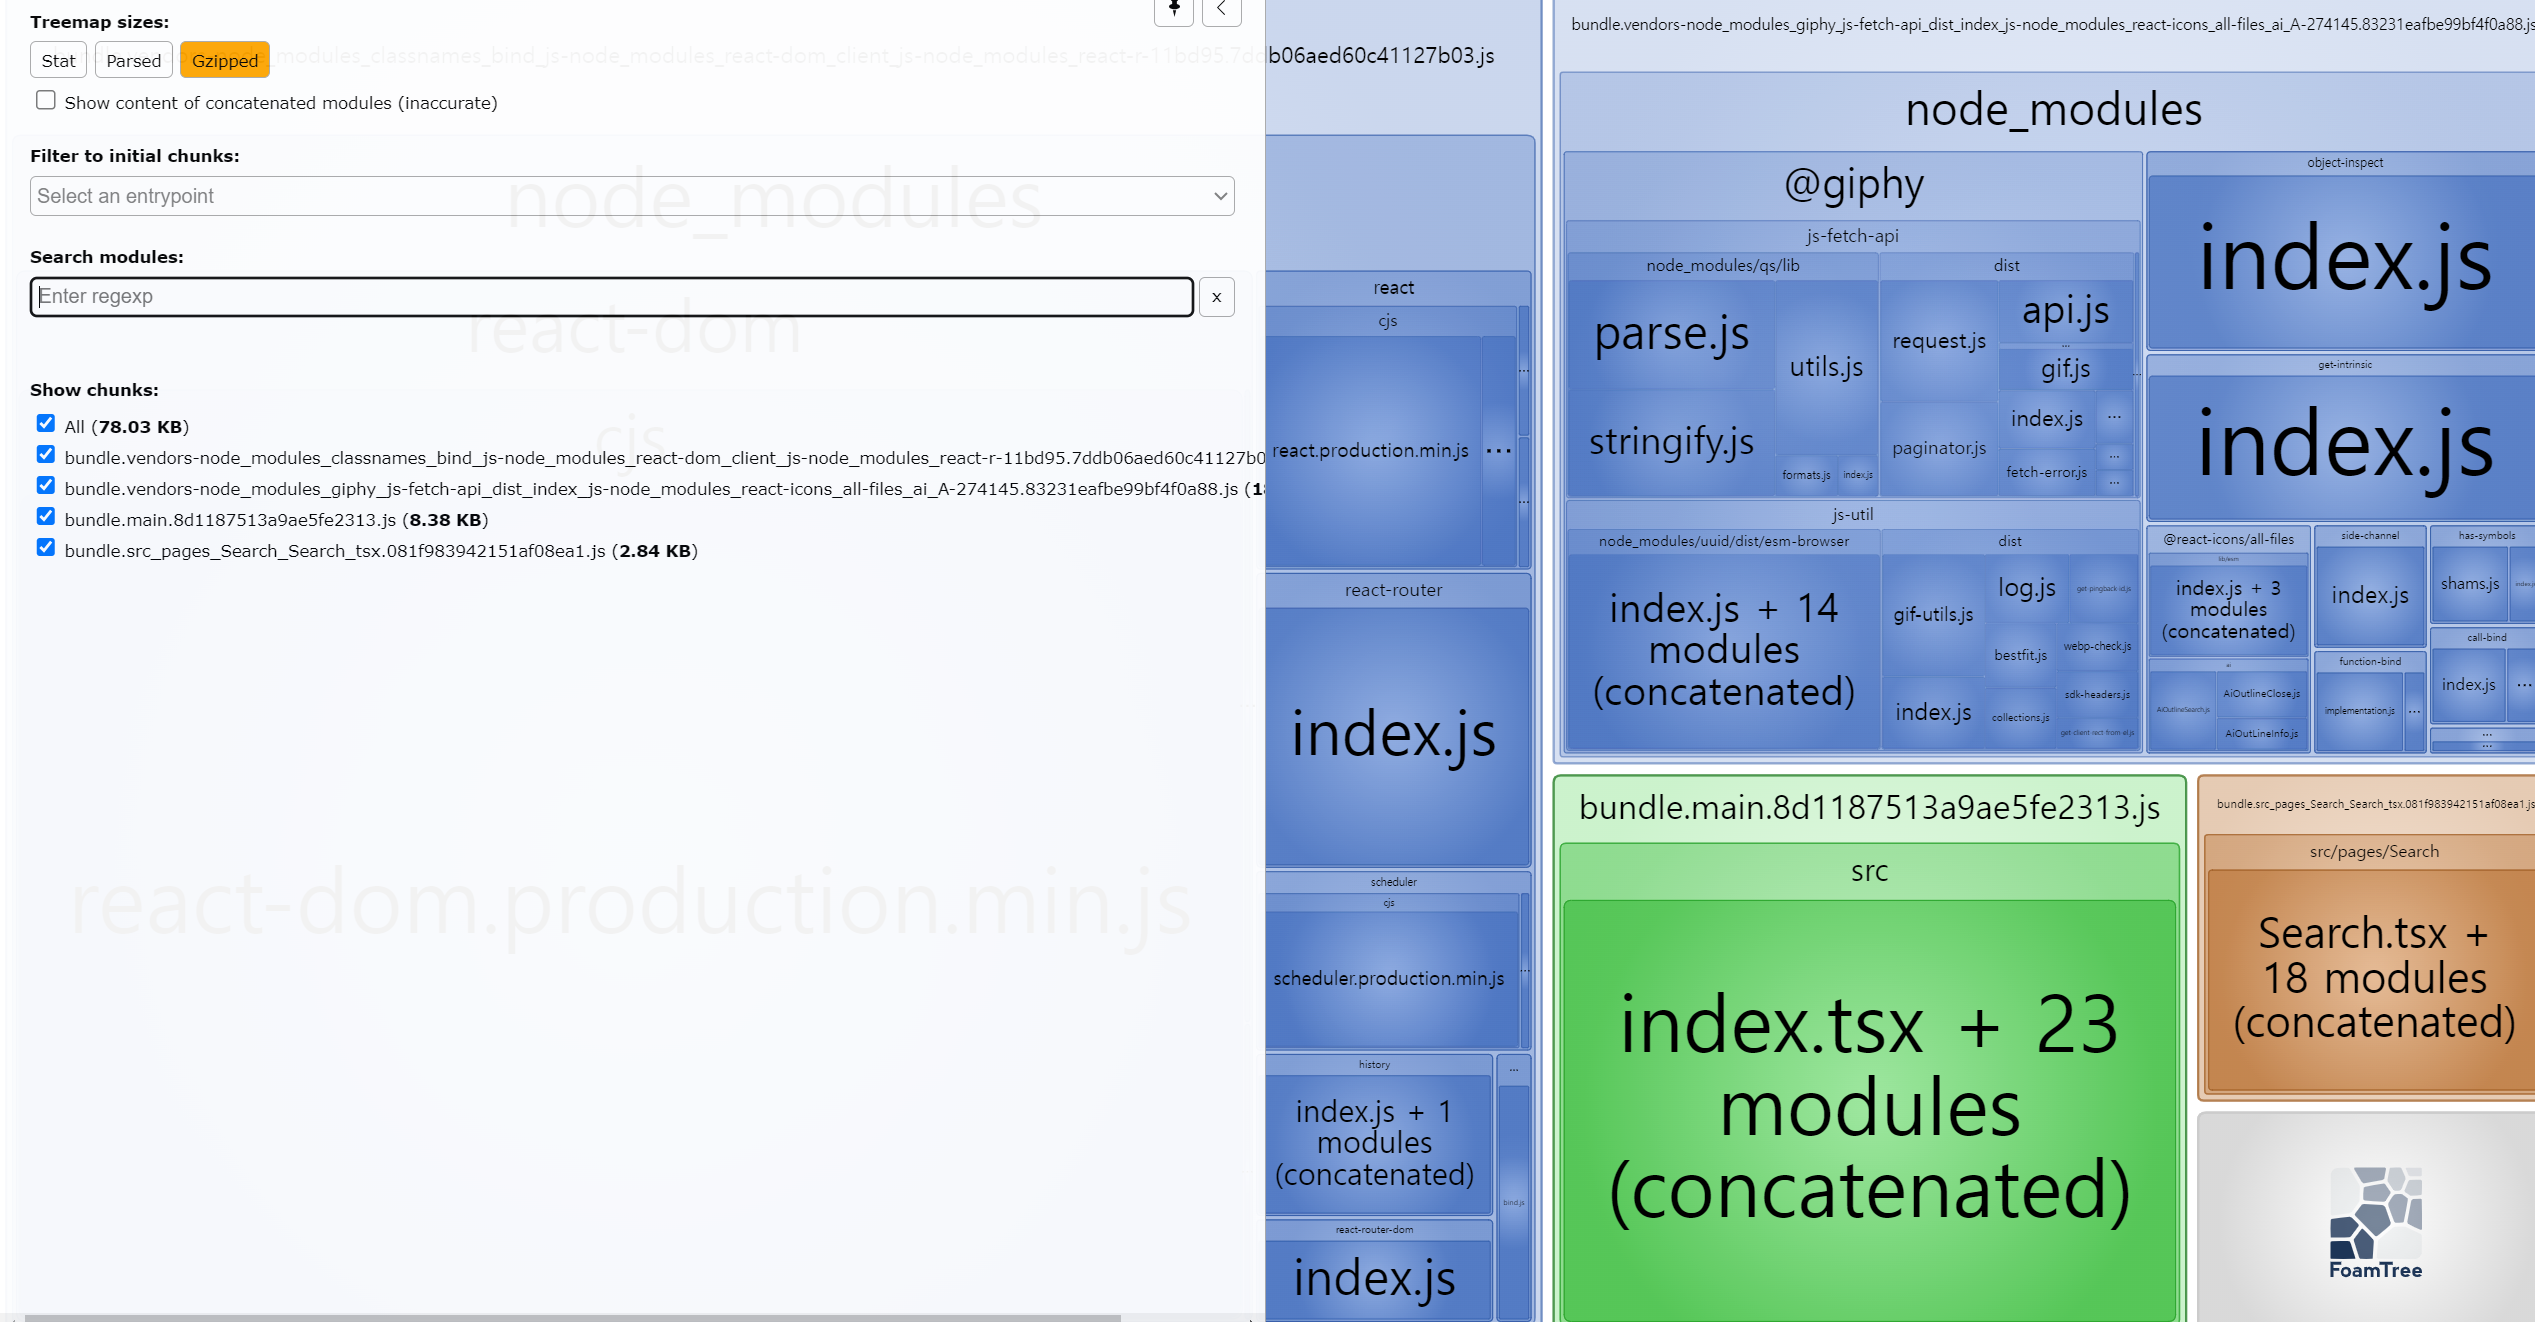Select parse.js block in qs/lib

[1671, 334]
